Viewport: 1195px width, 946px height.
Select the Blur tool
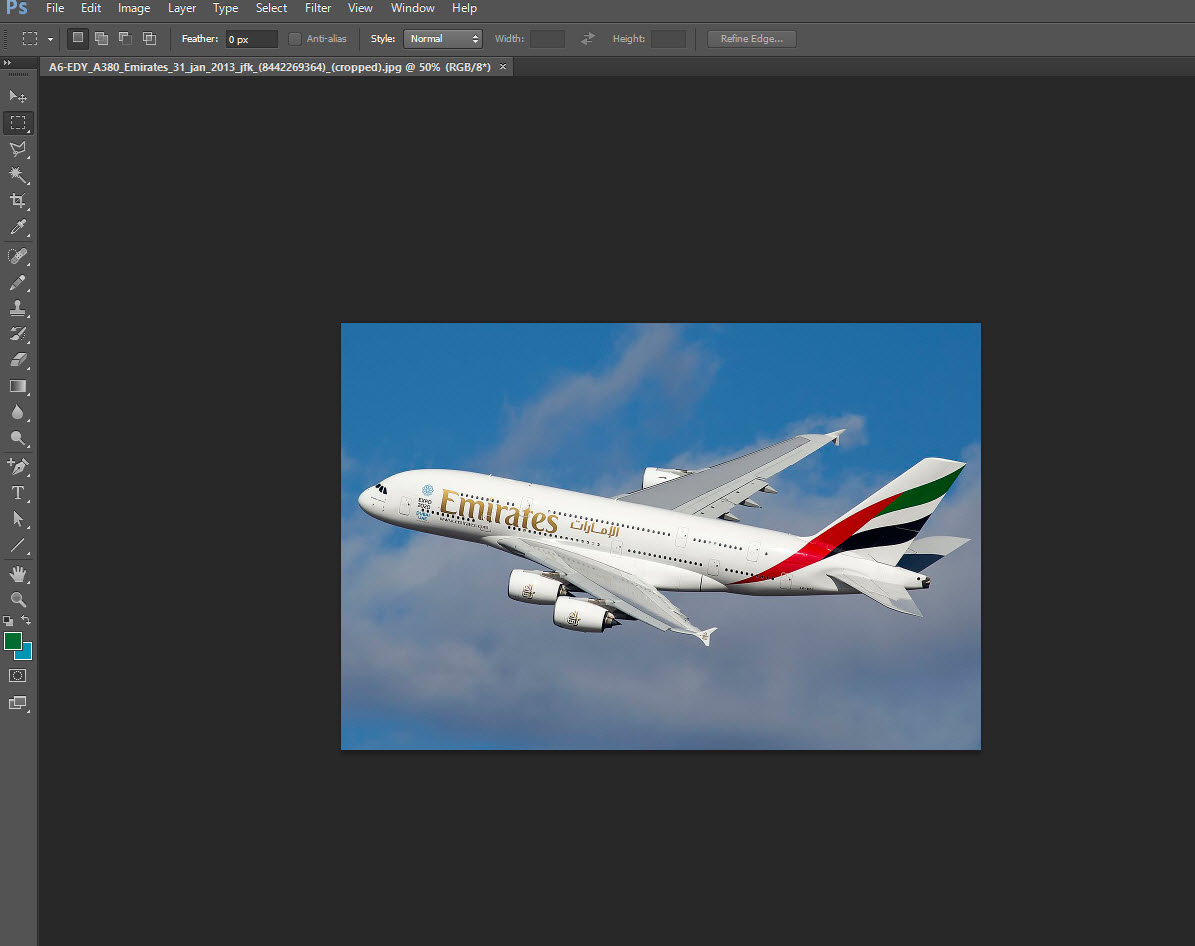coord(18,412)
